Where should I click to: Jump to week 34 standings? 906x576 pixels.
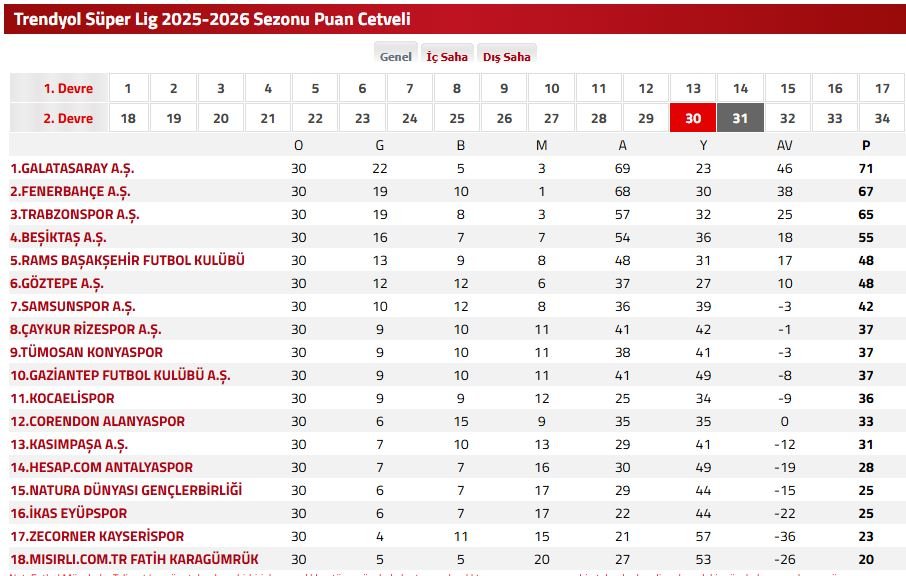point(882,118)
